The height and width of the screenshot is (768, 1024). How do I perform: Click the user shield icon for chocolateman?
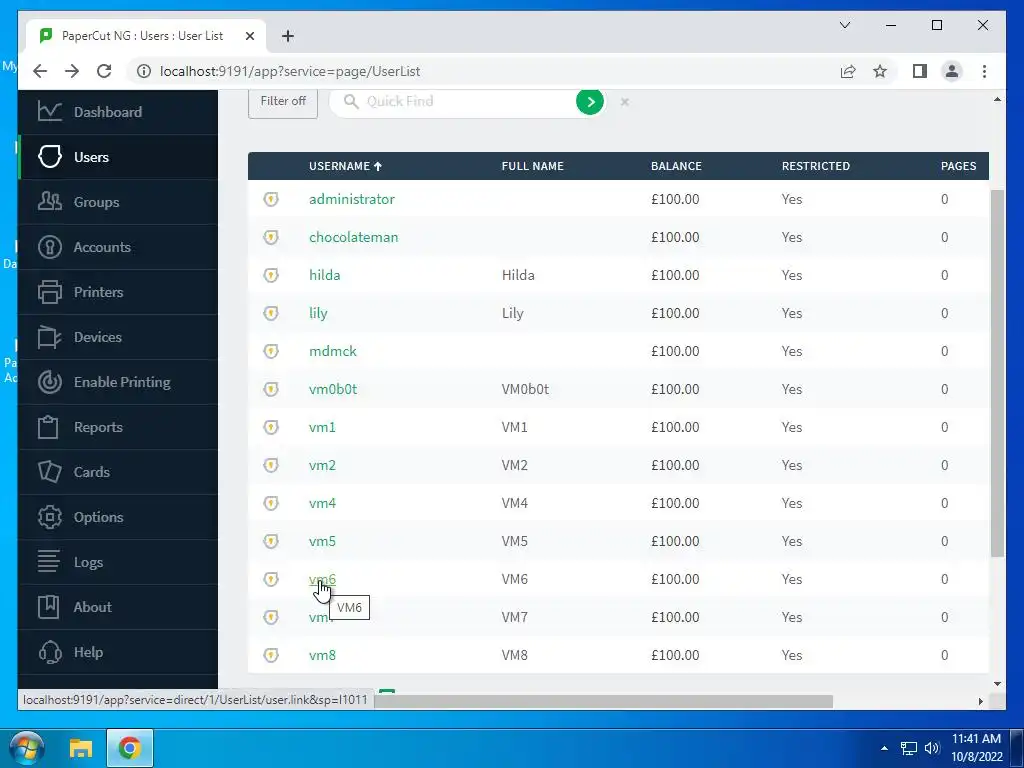tap(271, 237)
